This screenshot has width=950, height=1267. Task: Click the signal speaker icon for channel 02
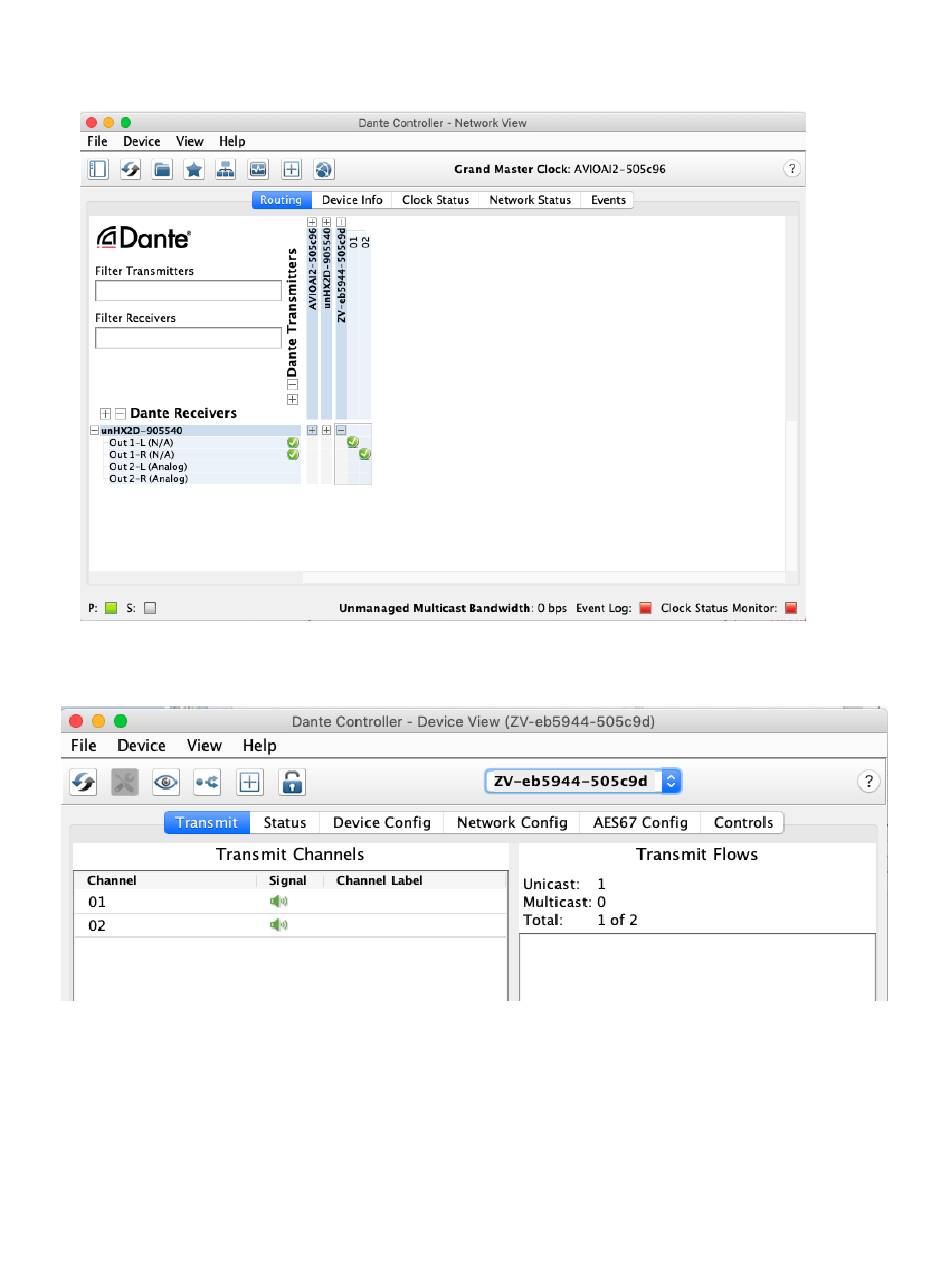[x=278, y=925]
